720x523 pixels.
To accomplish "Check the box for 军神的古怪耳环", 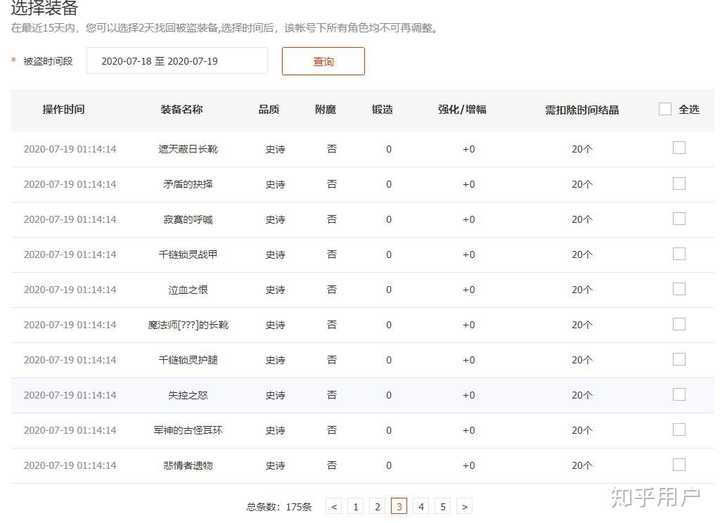I will [x=679, y=429].
